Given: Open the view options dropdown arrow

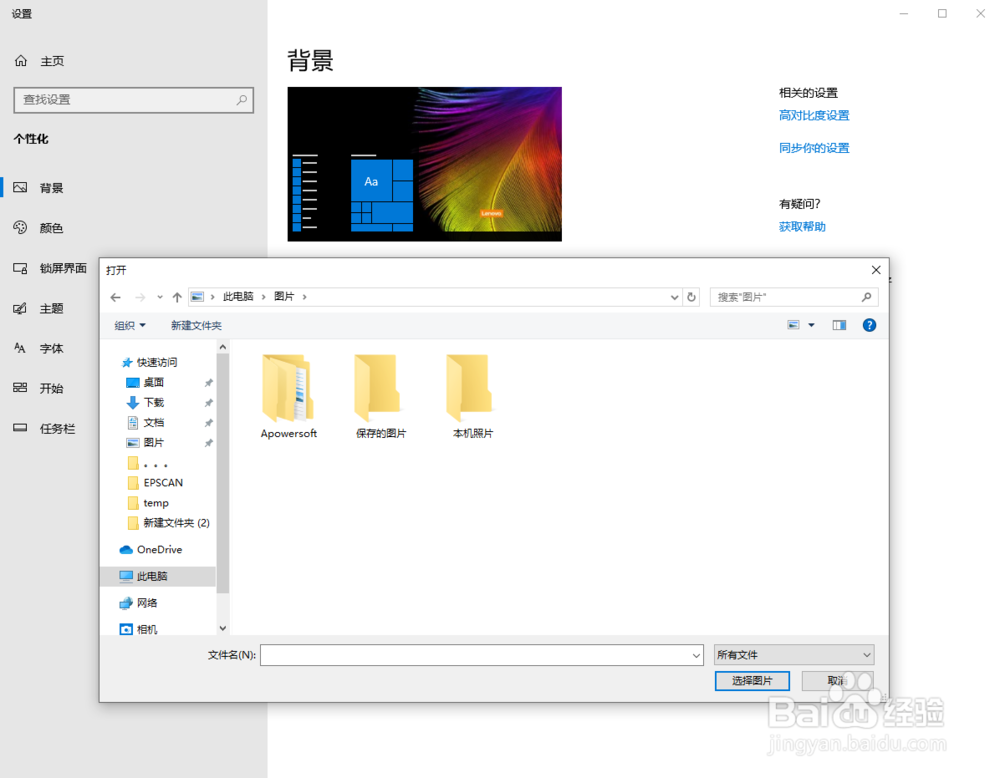Looking at the screenshot, I should (811, 325).
